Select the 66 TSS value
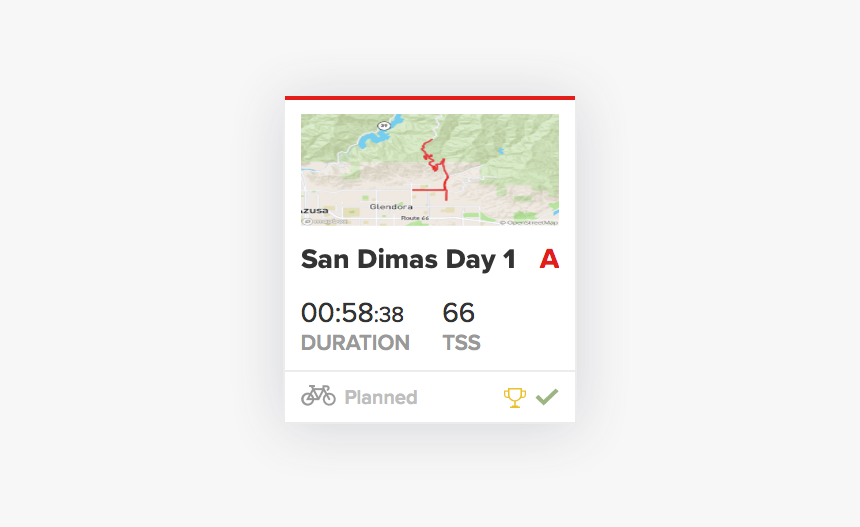This screenshot has width=860, height=527. point(459,313)
